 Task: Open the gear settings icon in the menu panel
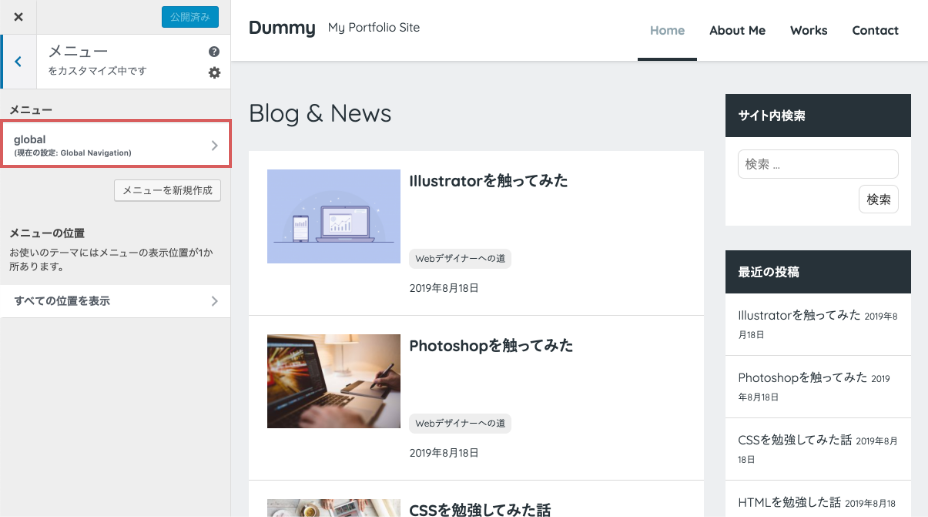(x=214, y=73)
